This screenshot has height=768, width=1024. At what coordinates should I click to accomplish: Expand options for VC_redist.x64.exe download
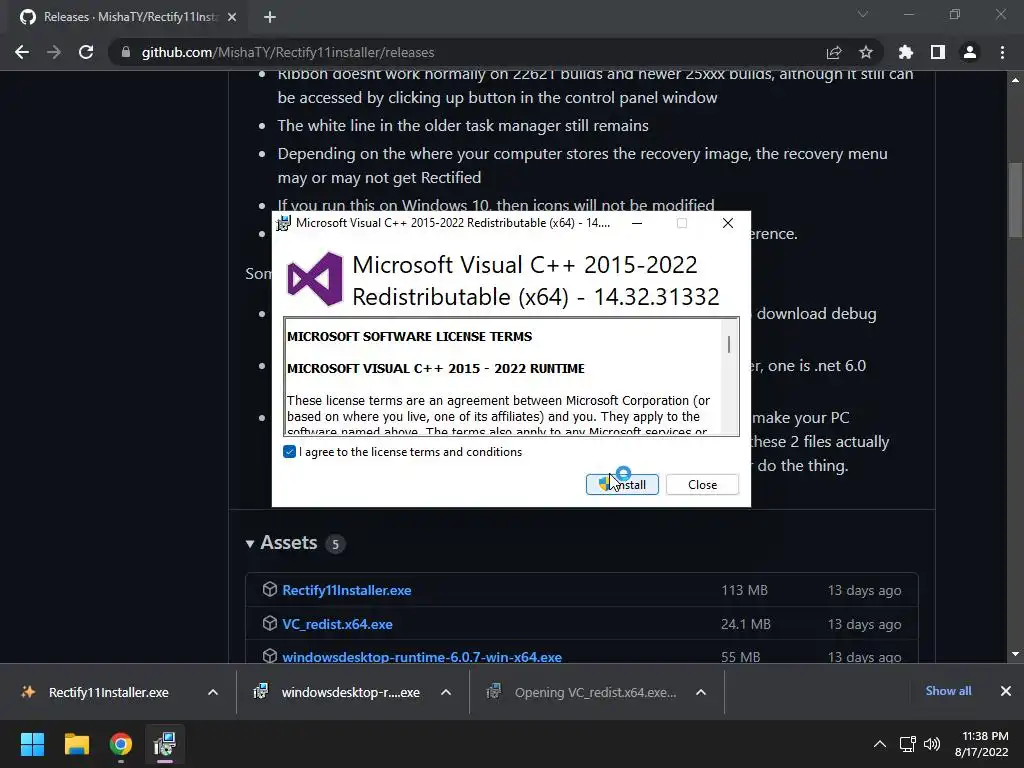coord(701,692)
